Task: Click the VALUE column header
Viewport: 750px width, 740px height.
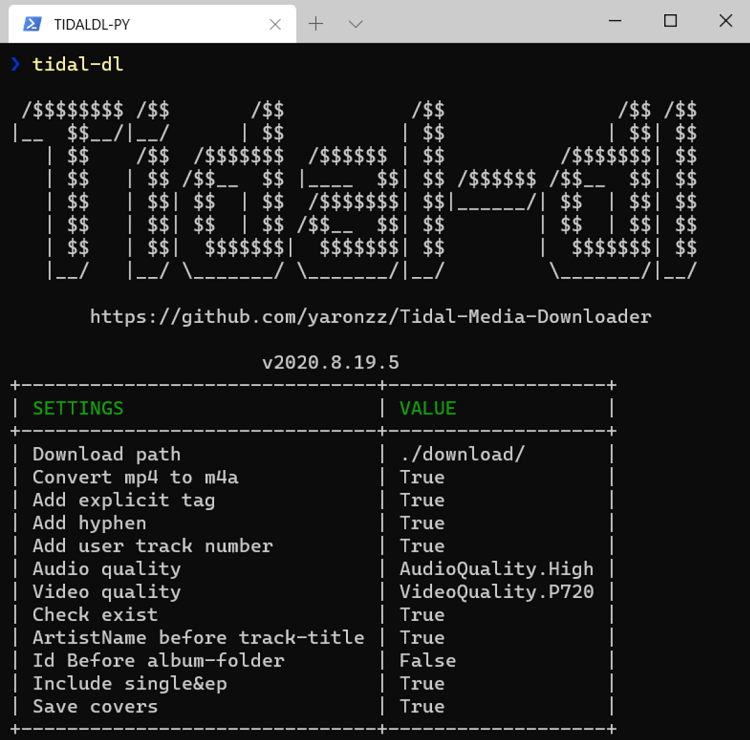Action: point(428,408)
